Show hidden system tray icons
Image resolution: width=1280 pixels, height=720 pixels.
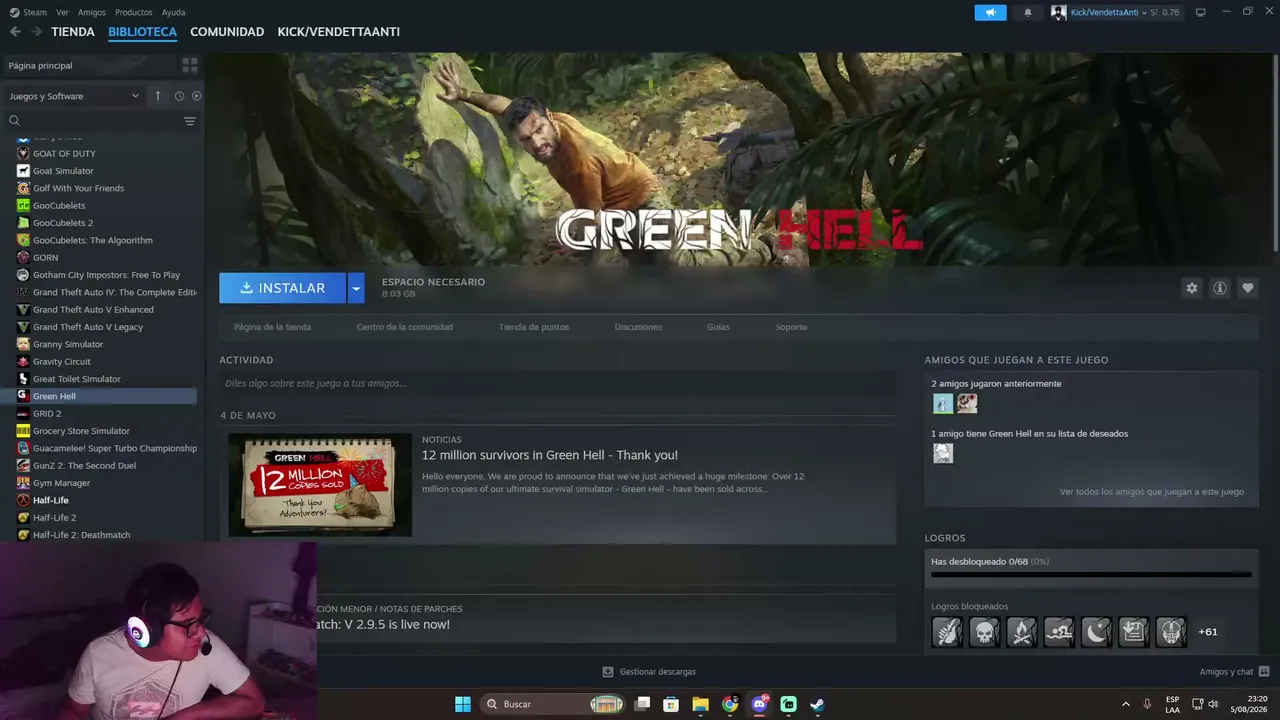pos(1125,704)
